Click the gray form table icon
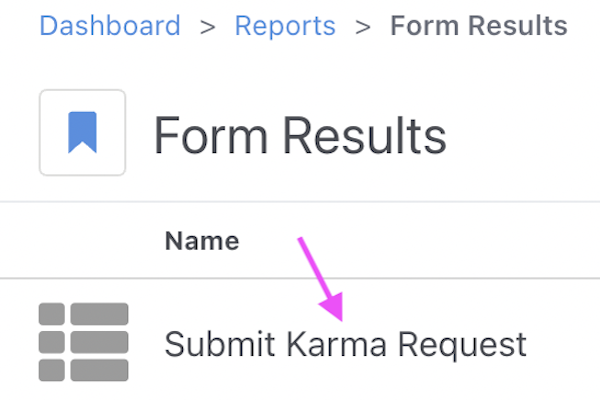The width and height of the screenshot is (600, 400). pyautogui.click(x=83, y=342)
